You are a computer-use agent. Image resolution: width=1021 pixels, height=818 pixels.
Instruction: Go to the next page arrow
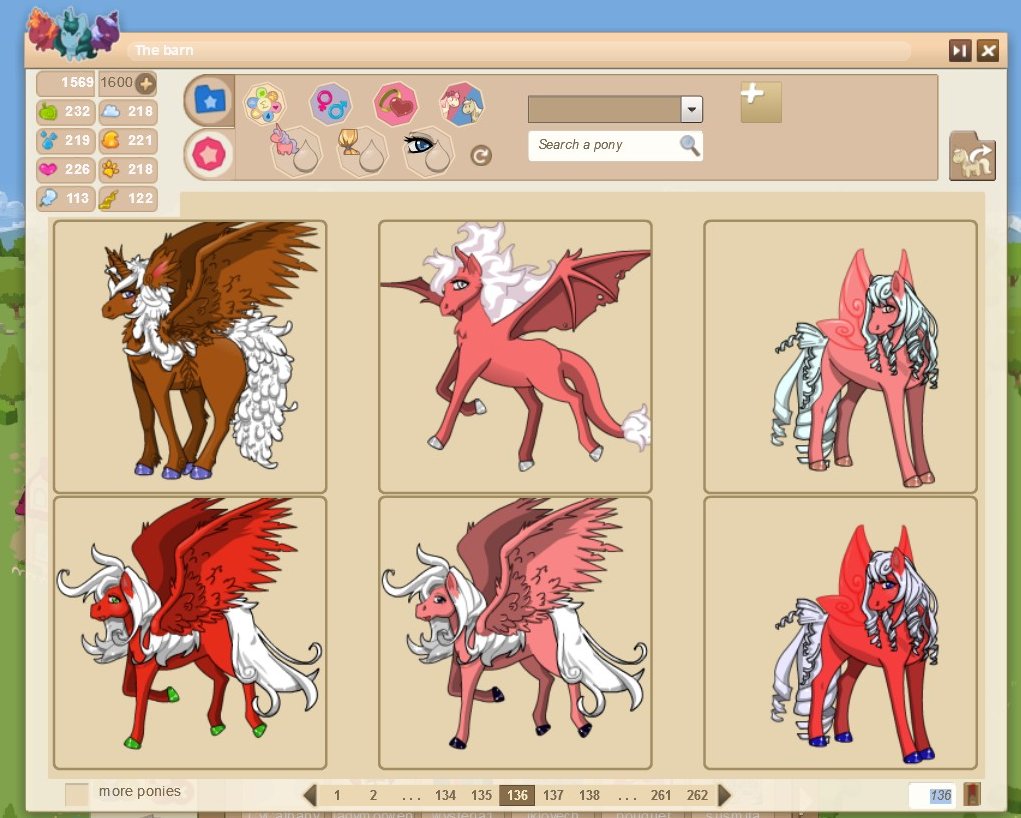point(724,795)
